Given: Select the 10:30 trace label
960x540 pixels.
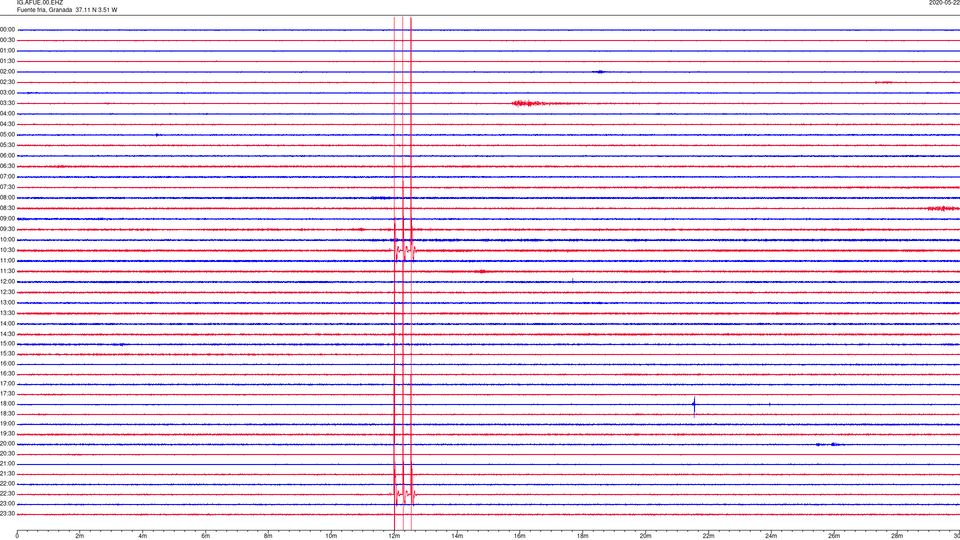Looking at the screenshot, I should (8, 250).
